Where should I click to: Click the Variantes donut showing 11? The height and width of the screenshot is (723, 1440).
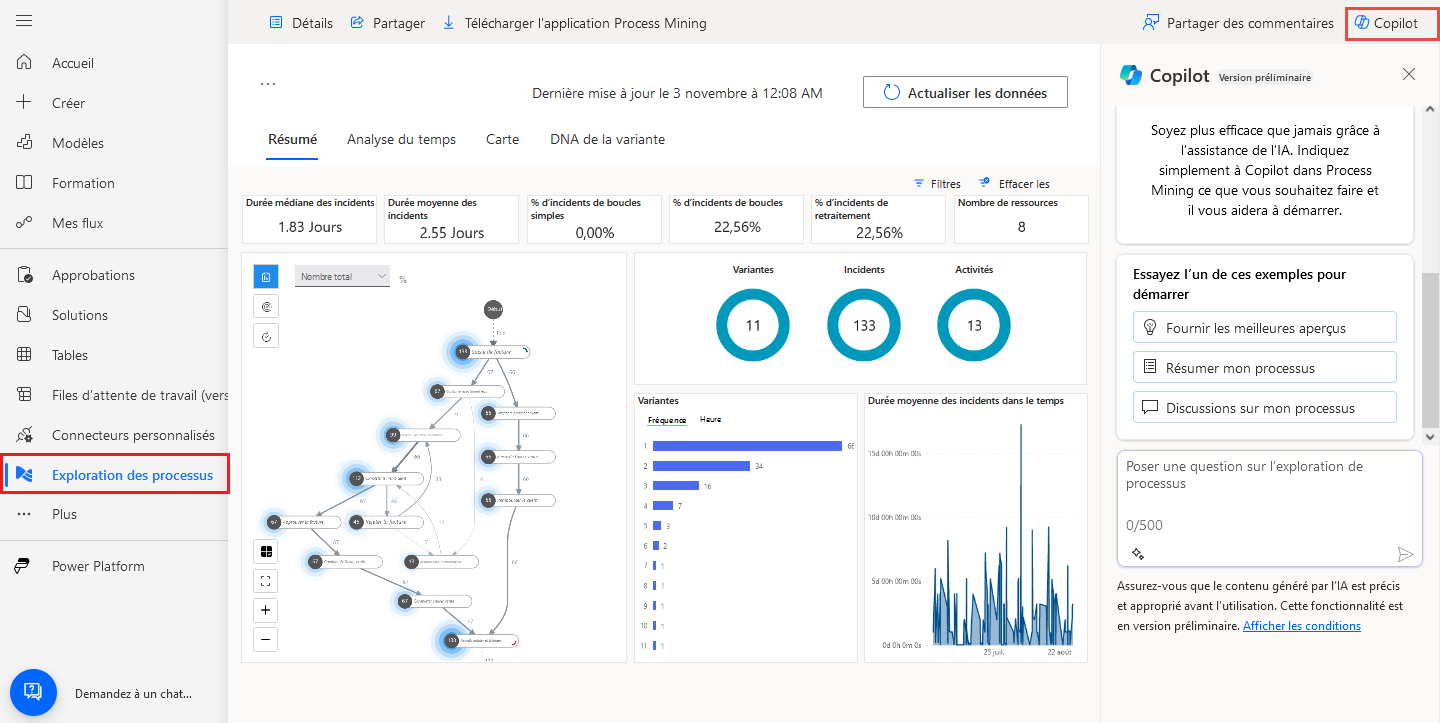pos(753,325)
